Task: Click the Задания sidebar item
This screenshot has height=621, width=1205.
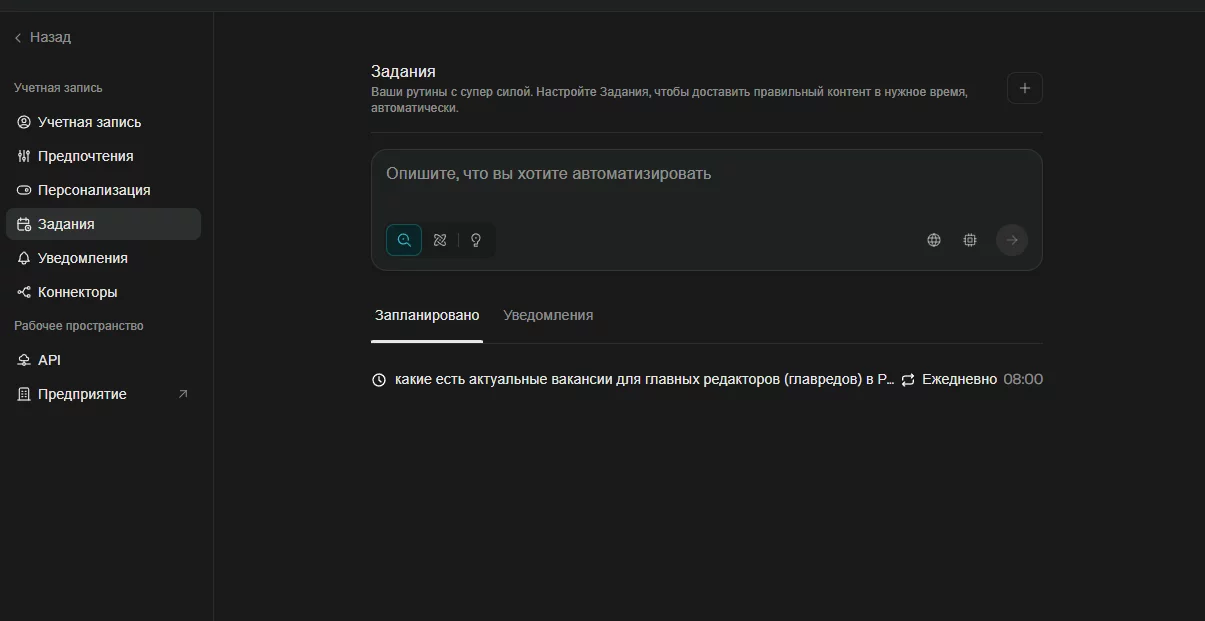Action: pos(66,224)
